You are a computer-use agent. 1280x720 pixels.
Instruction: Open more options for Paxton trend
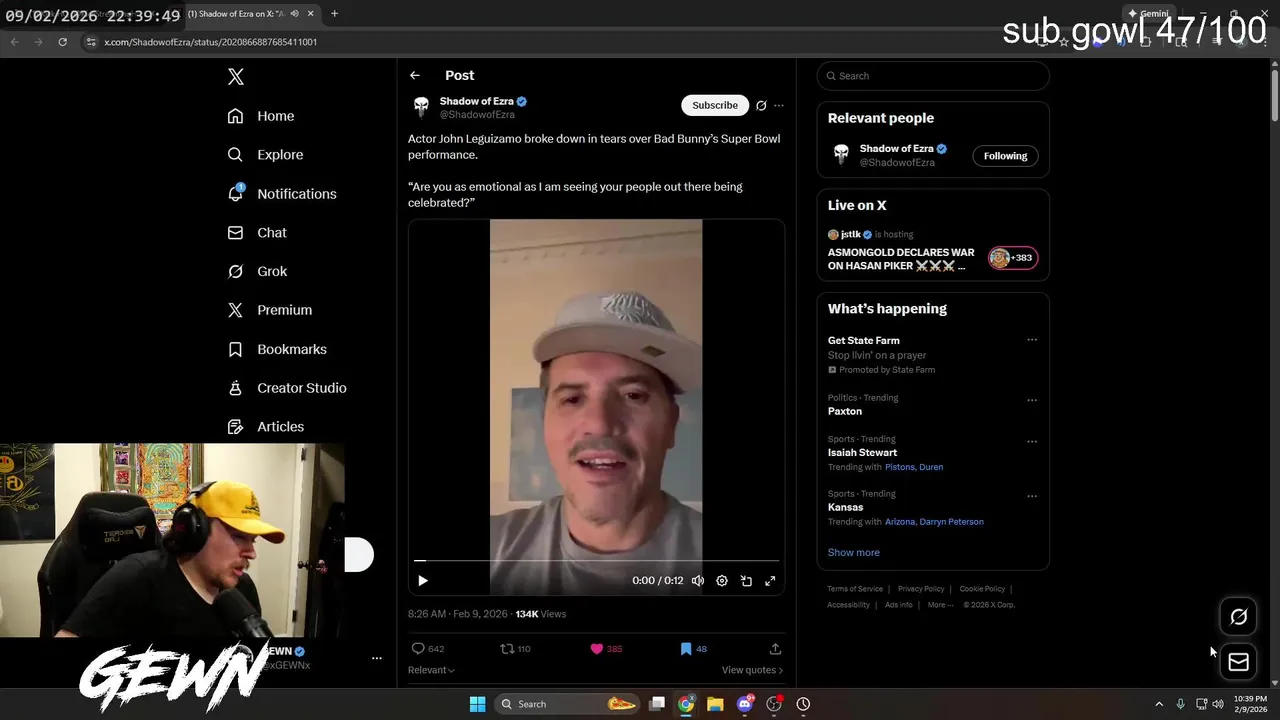(x=1032, y=401)
